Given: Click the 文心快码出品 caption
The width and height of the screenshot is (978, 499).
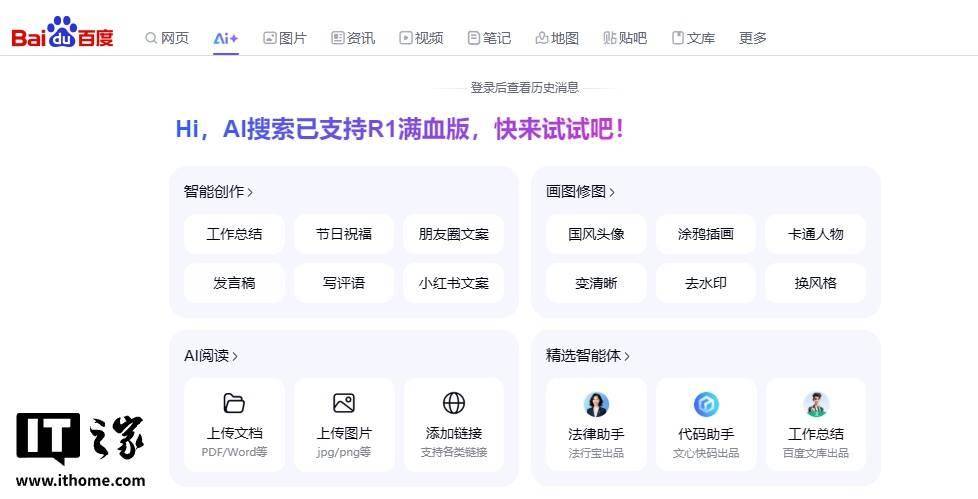Looking at the screenshot, I should click(x=706, y=453).
